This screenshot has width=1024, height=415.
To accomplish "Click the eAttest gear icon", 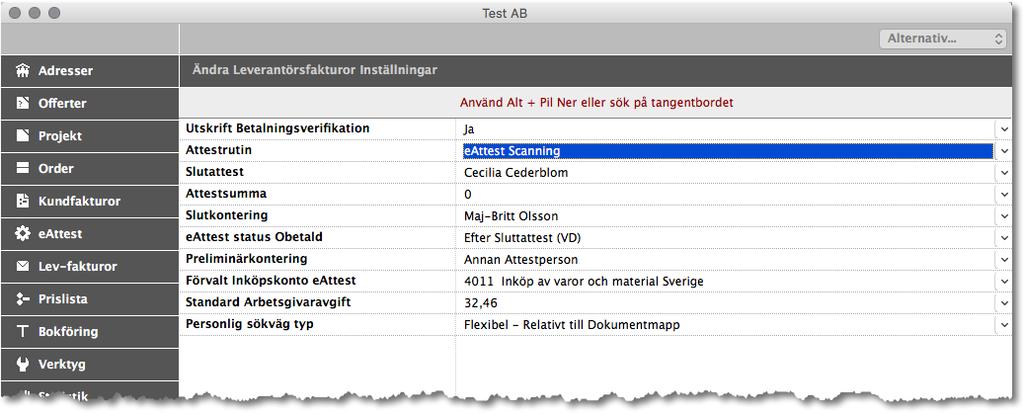I will (22, 234).
